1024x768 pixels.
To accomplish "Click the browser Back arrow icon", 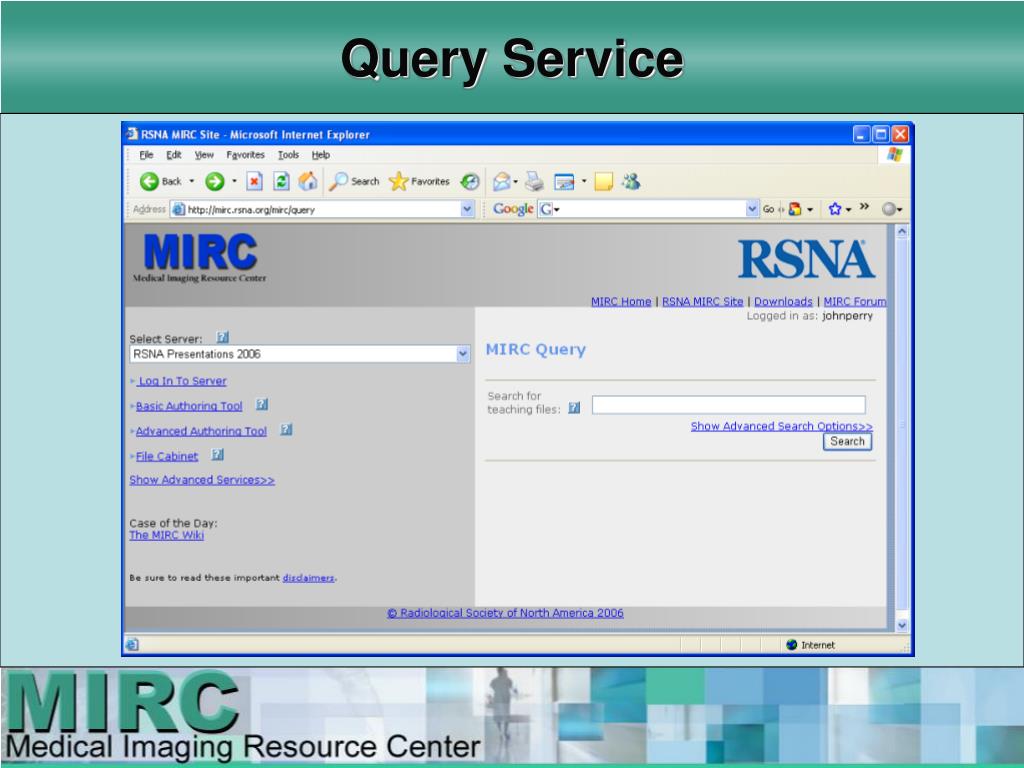I will tap(149, 182).
